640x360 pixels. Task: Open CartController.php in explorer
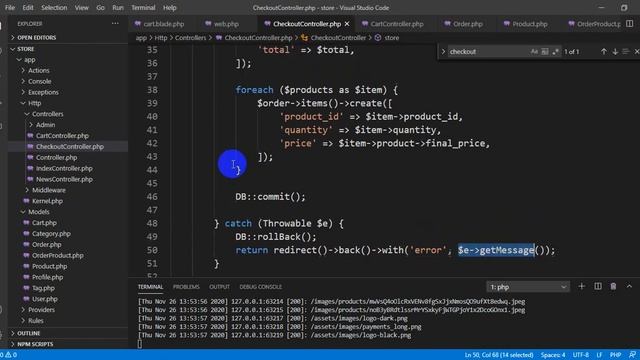tap(68, 136)
